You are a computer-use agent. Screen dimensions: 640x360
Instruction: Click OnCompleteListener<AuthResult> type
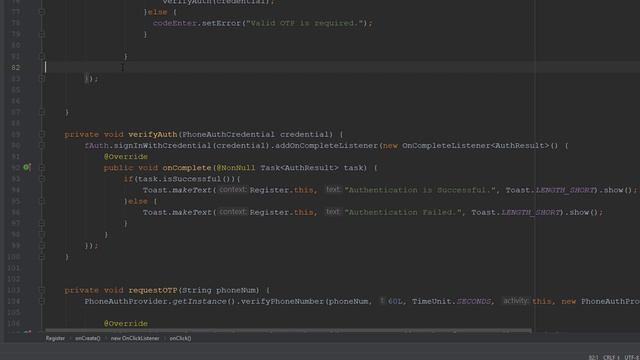click(x=476, y=145)
